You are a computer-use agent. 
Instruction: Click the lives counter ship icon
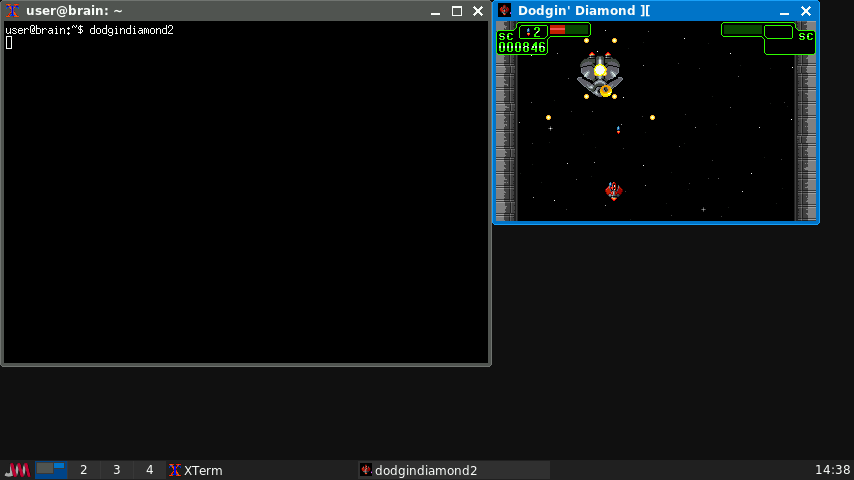[x=526, y=31]
